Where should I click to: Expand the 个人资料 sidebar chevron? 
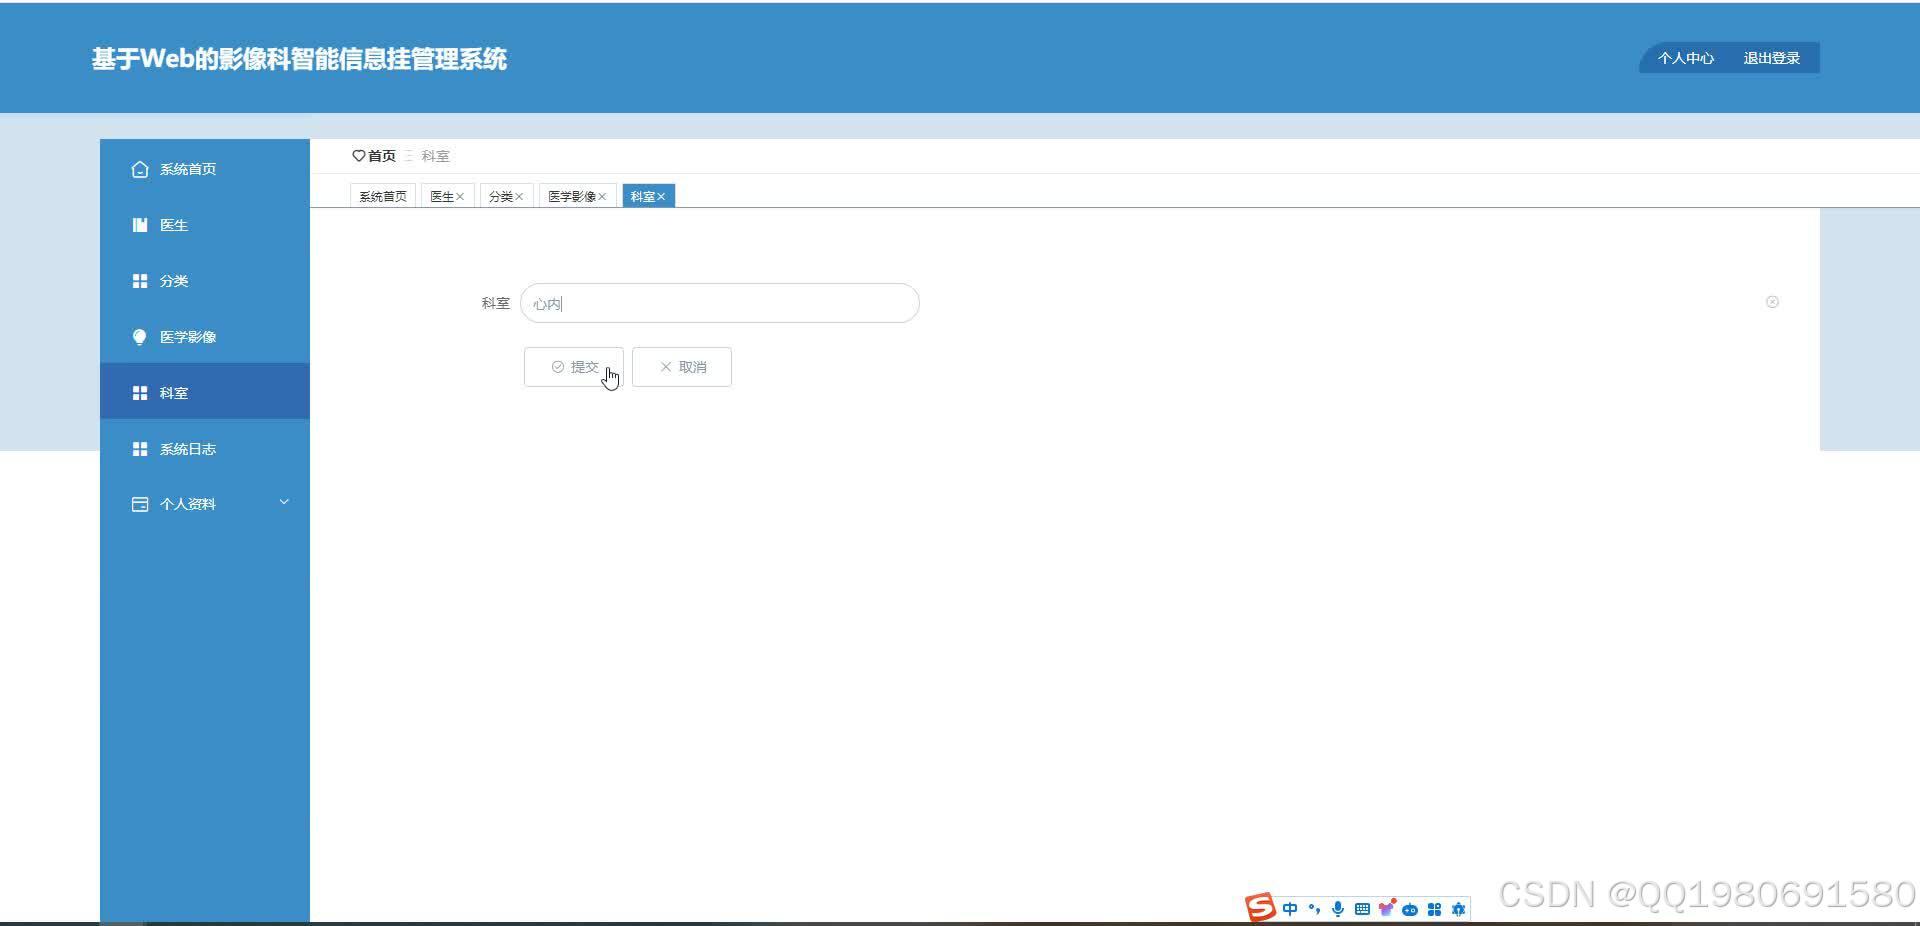284,502
